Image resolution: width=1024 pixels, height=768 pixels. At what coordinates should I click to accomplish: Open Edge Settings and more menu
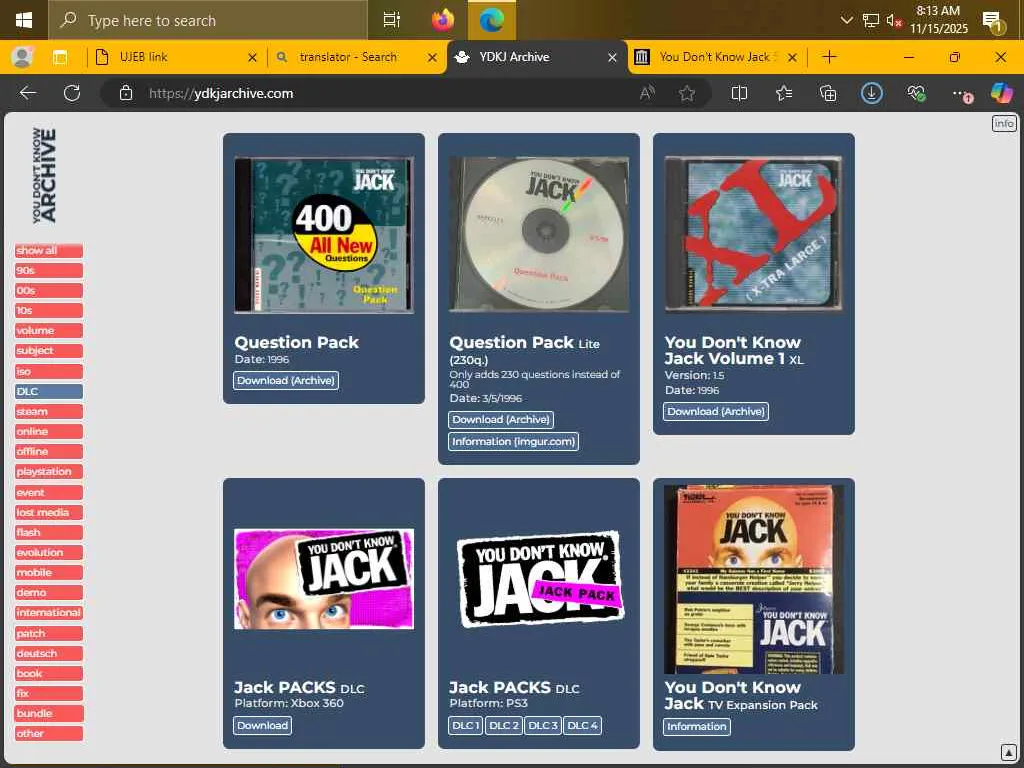[961, 94]
